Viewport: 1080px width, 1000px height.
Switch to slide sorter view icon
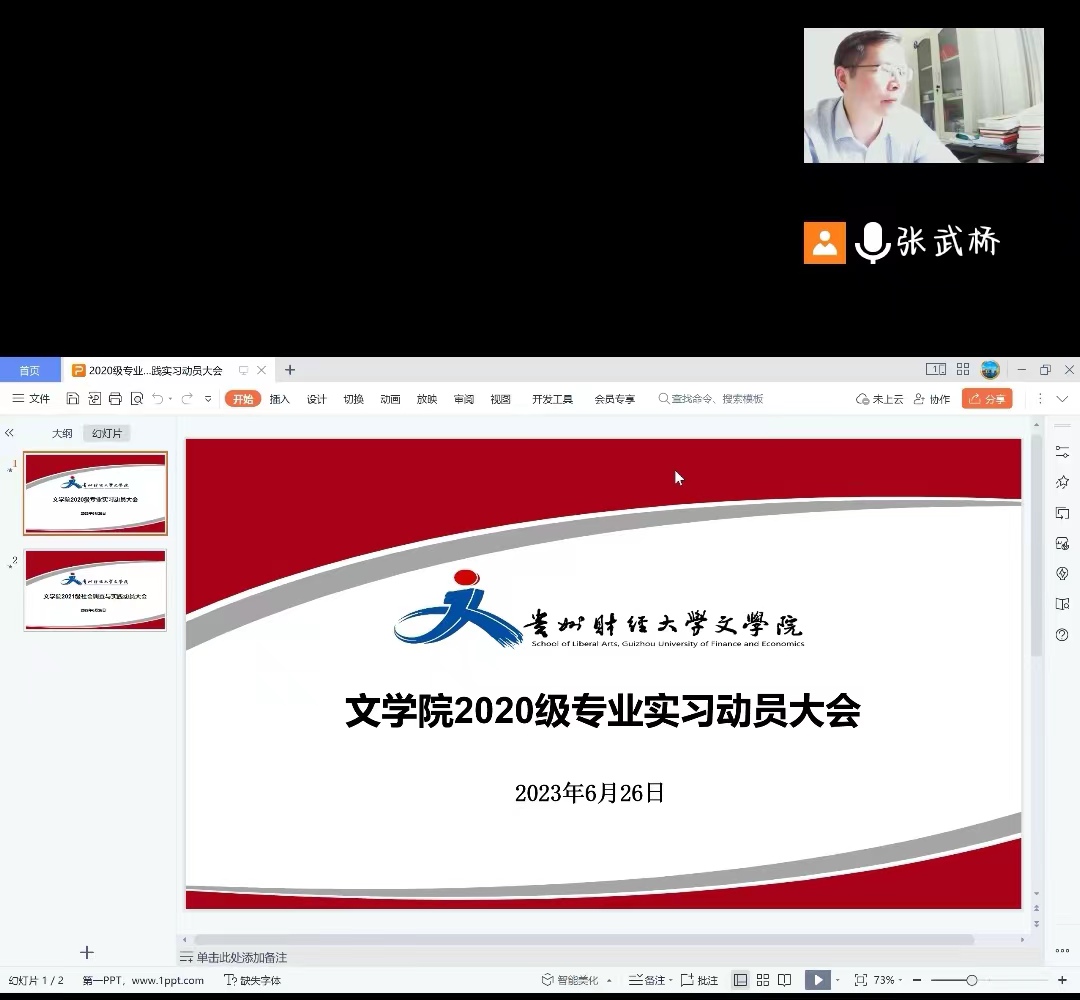point(763,980)
